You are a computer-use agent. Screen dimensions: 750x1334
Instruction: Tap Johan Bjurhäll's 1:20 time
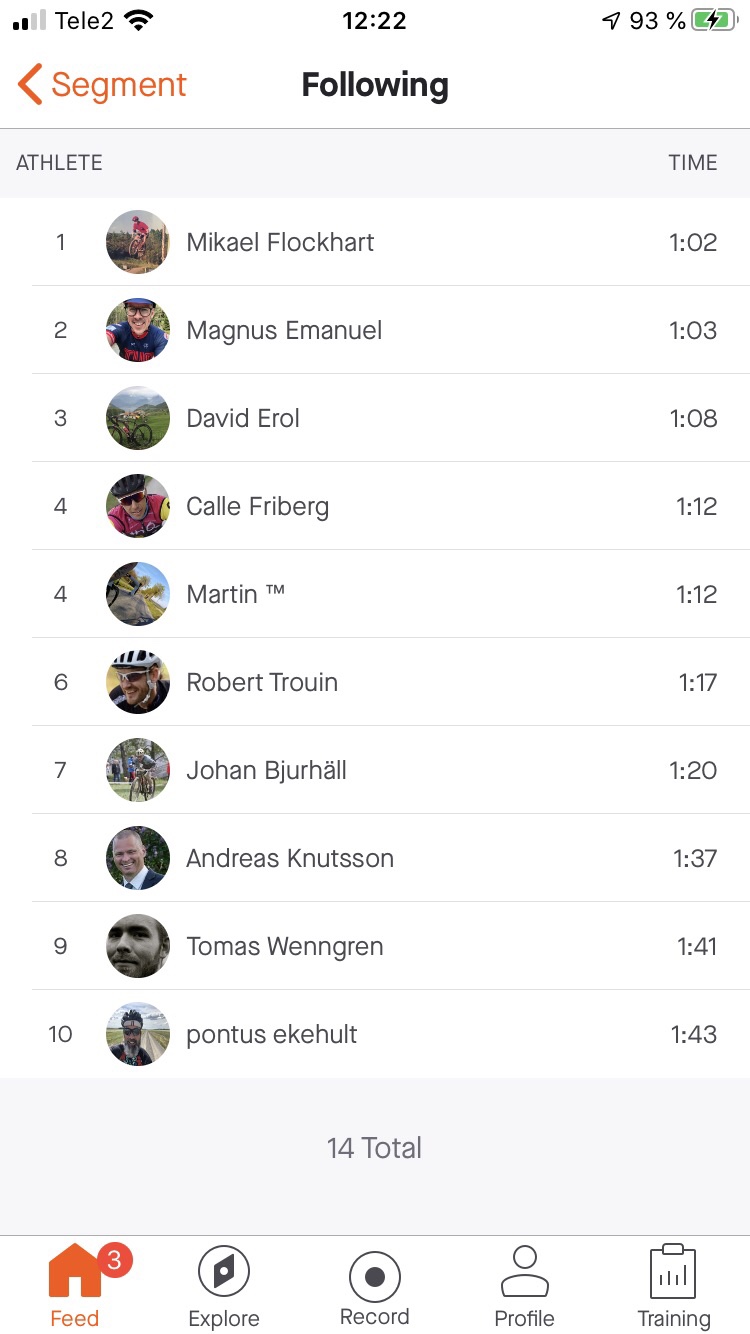coord(693,770)
